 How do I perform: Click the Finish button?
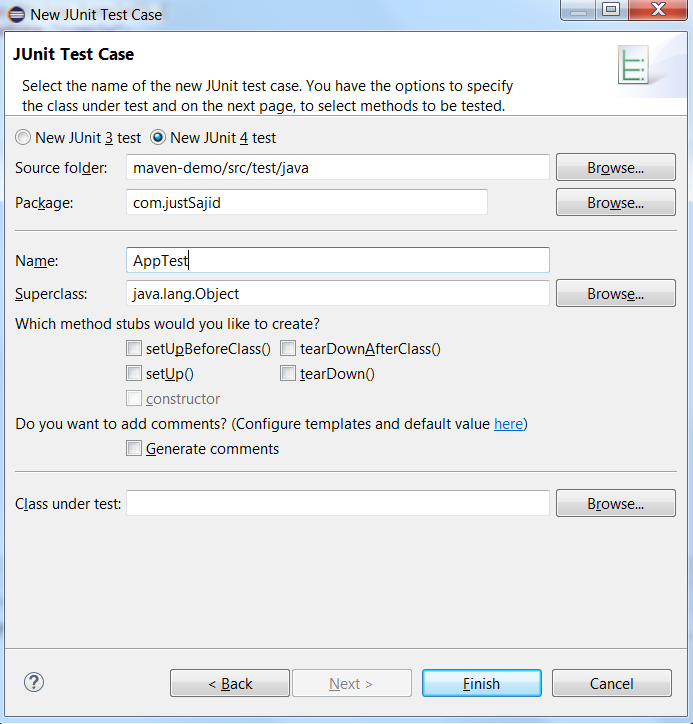click(482, 683)
